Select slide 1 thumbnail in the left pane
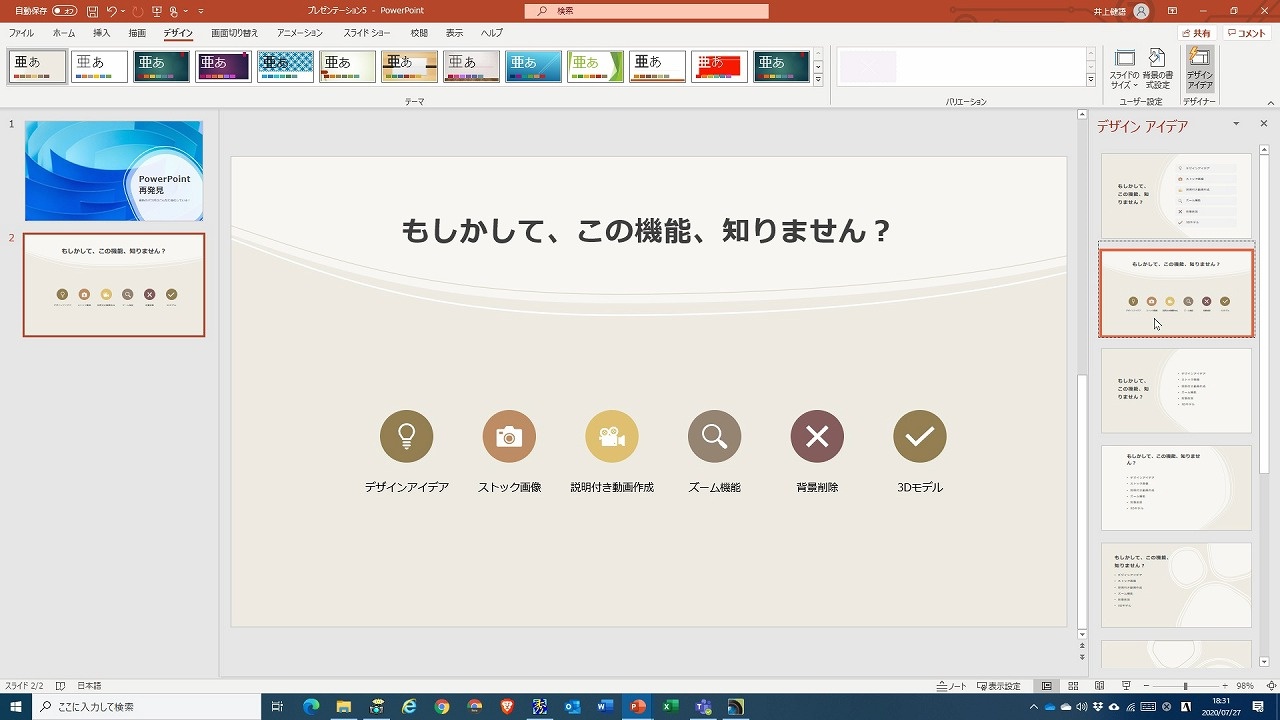1280x720 pixels. pyautogui.click(x=113, y=170)
